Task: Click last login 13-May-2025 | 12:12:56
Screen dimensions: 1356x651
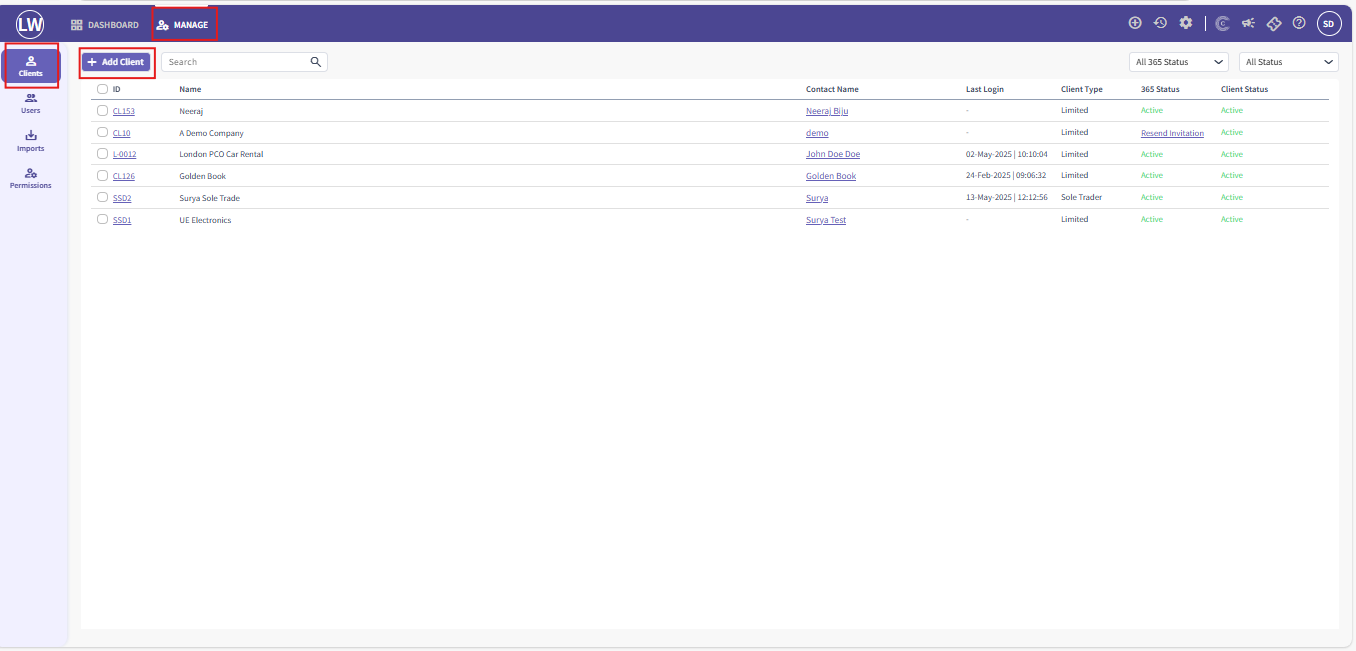Action: (1007, 198)
